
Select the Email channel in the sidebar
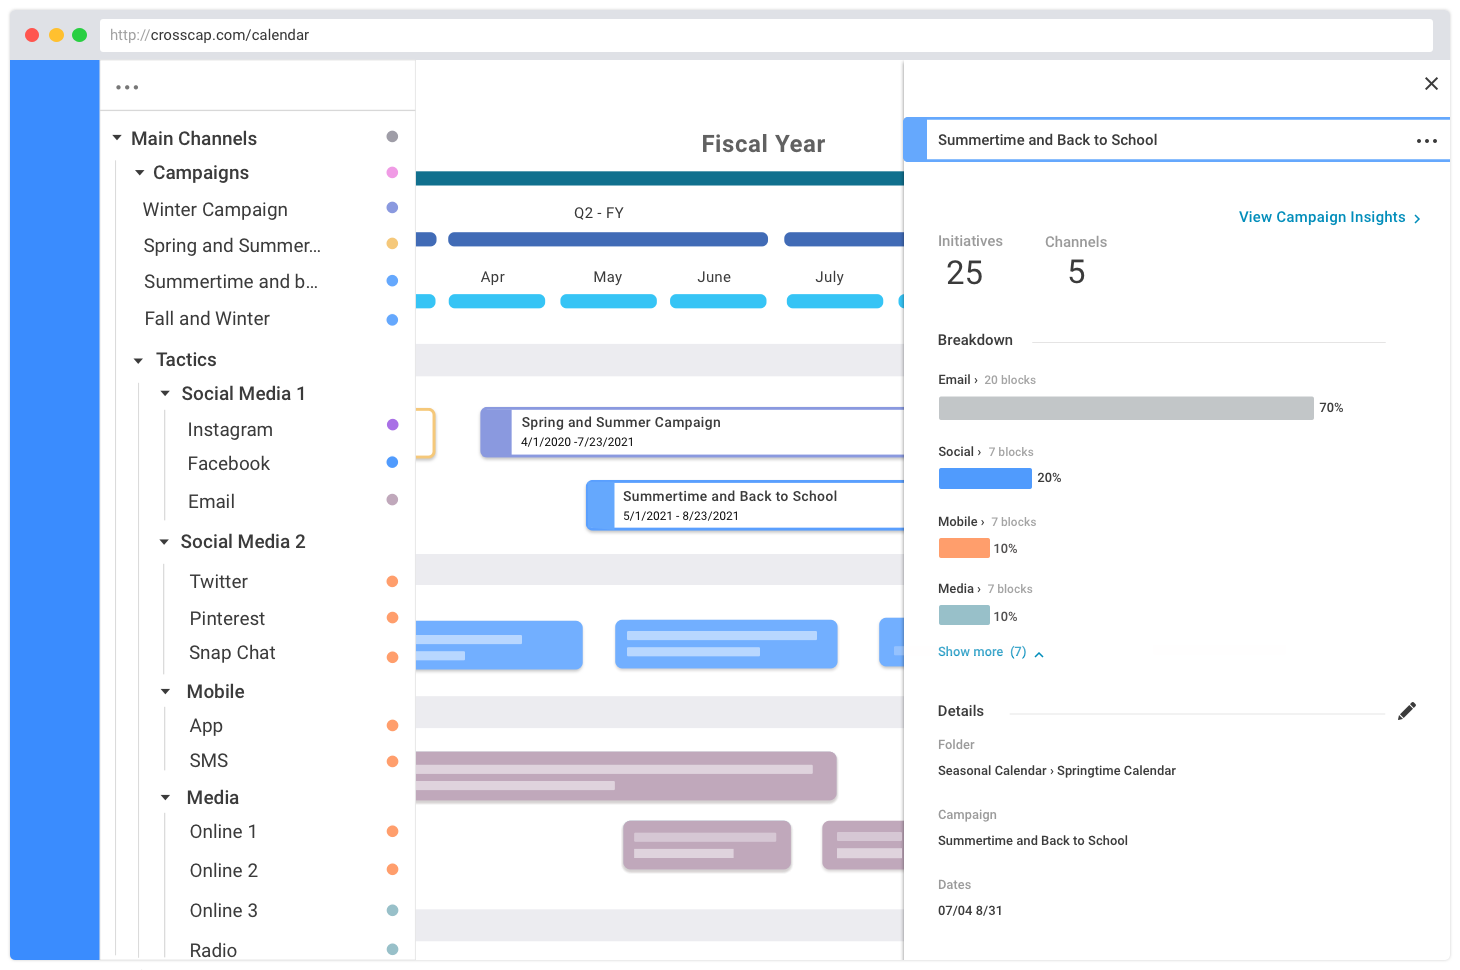(x=211, y=502)
